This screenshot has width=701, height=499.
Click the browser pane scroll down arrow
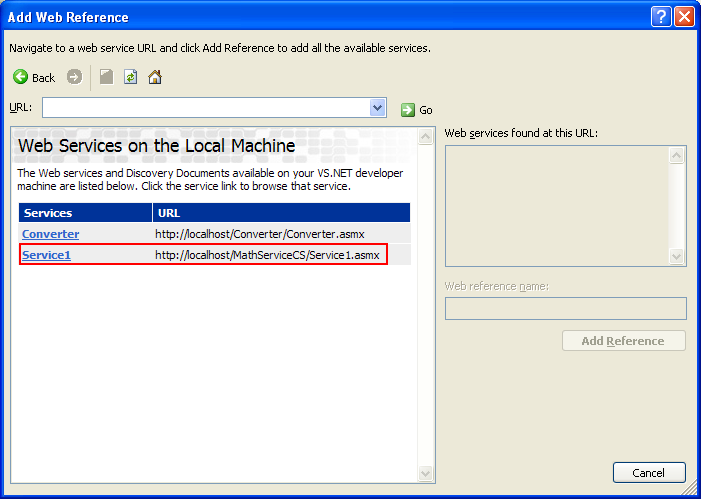426,473
